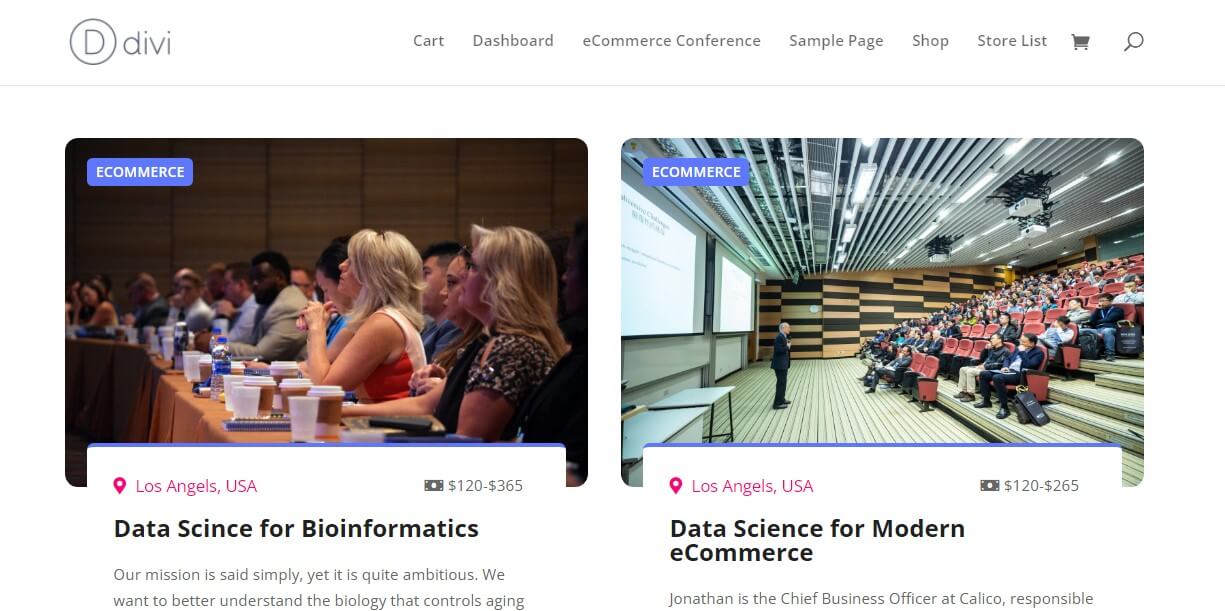
Task: Click ECOMMERCE badge on the right card
Action: (696, 172)
